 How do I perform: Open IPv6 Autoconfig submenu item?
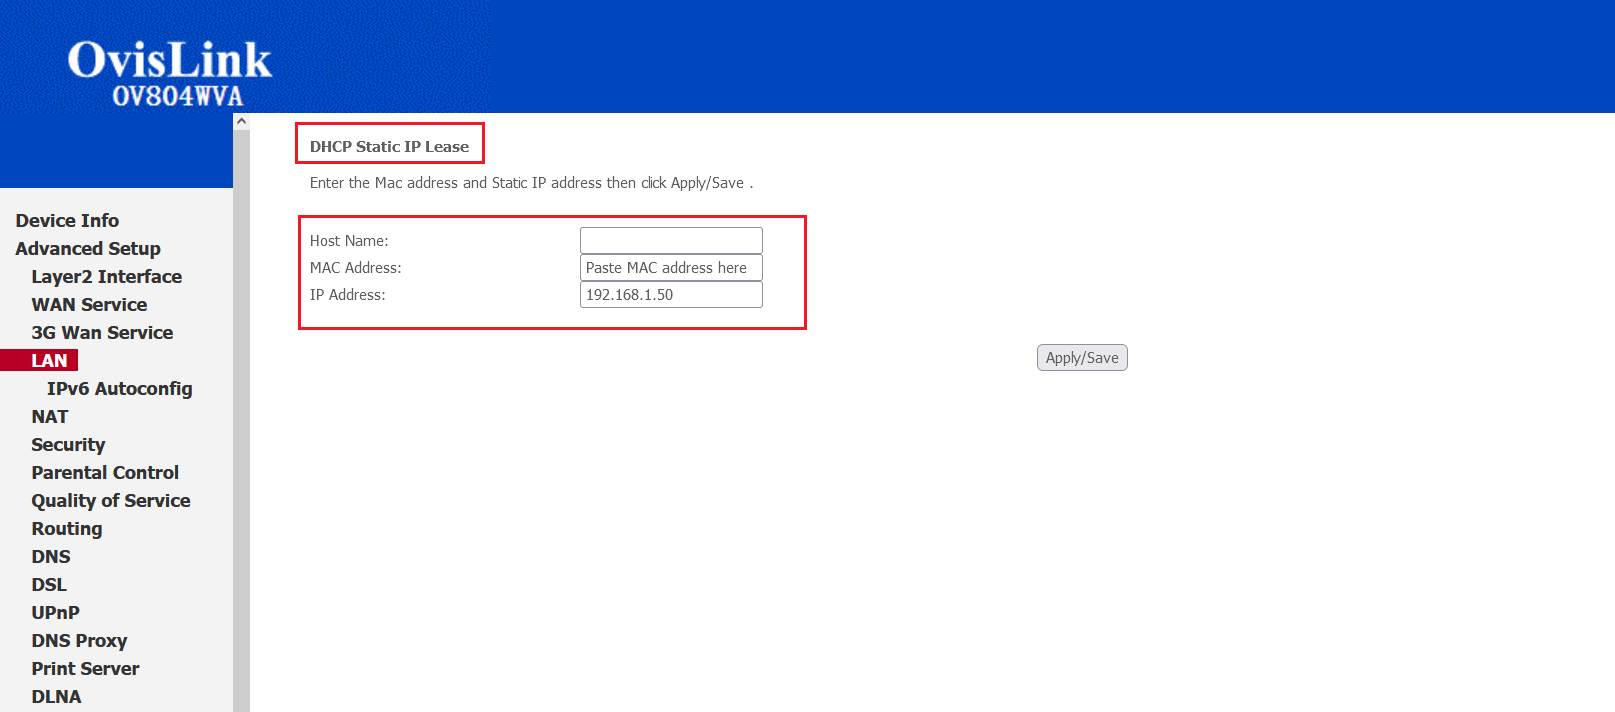(x=120, y=389)
